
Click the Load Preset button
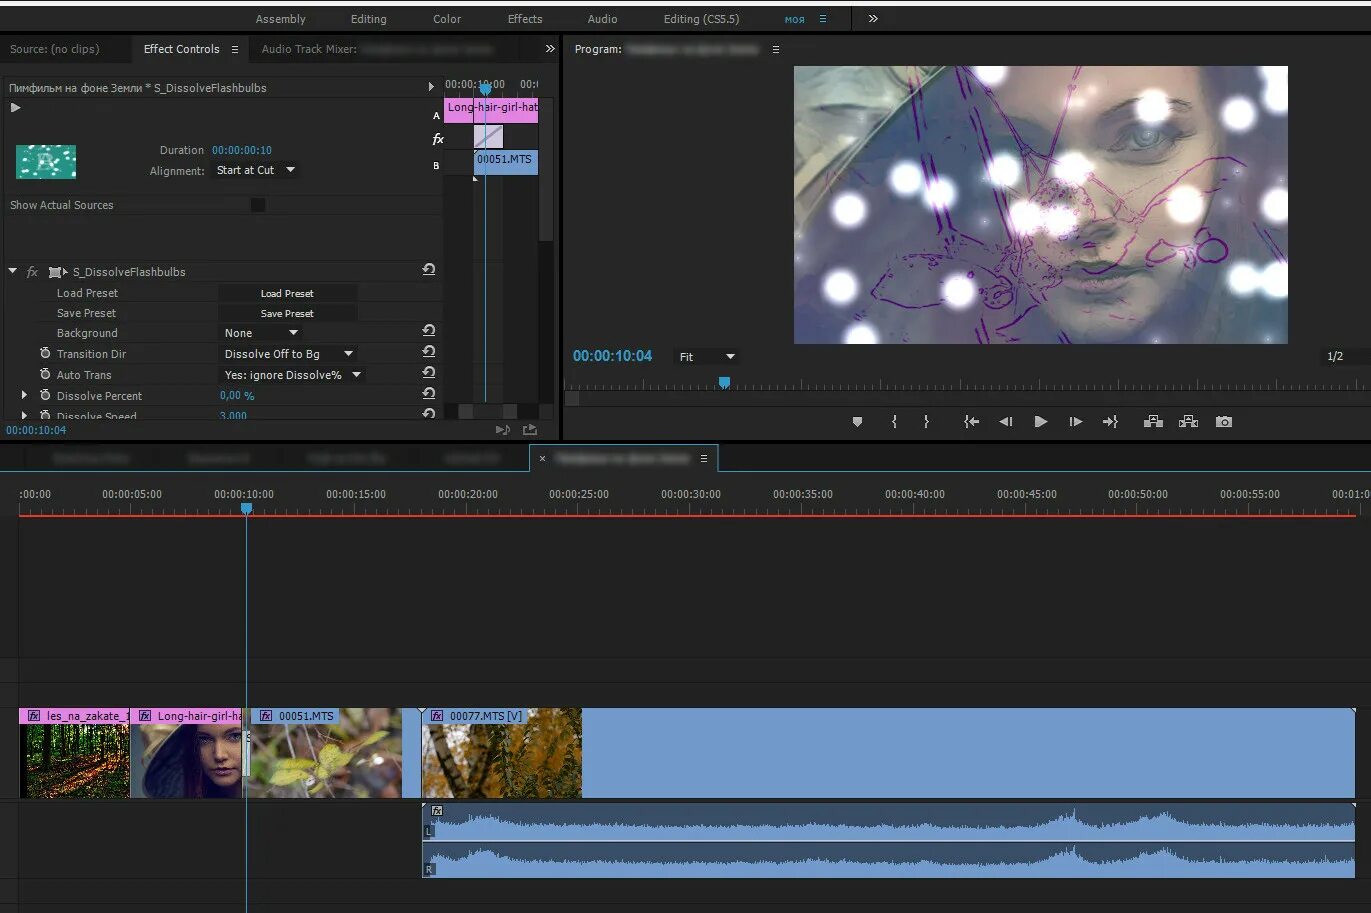[x=287, y=293]
